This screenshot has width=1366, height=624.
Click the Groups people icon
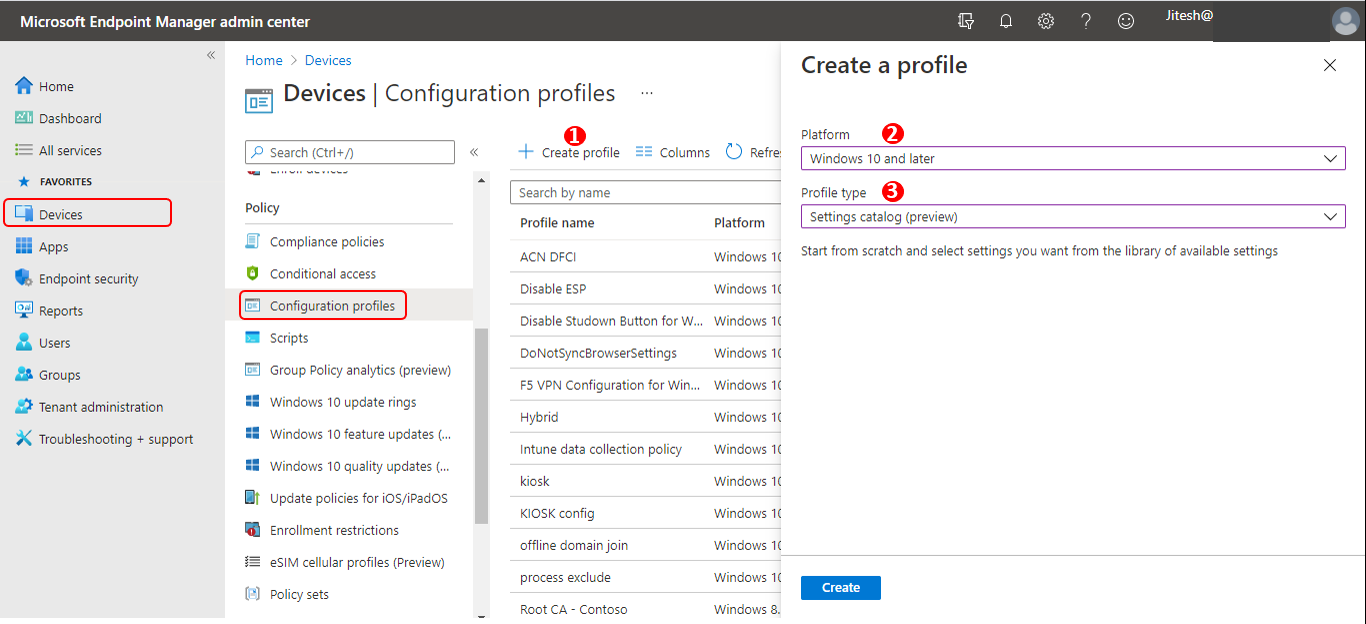pyautogui.click(x=24, y=374)
